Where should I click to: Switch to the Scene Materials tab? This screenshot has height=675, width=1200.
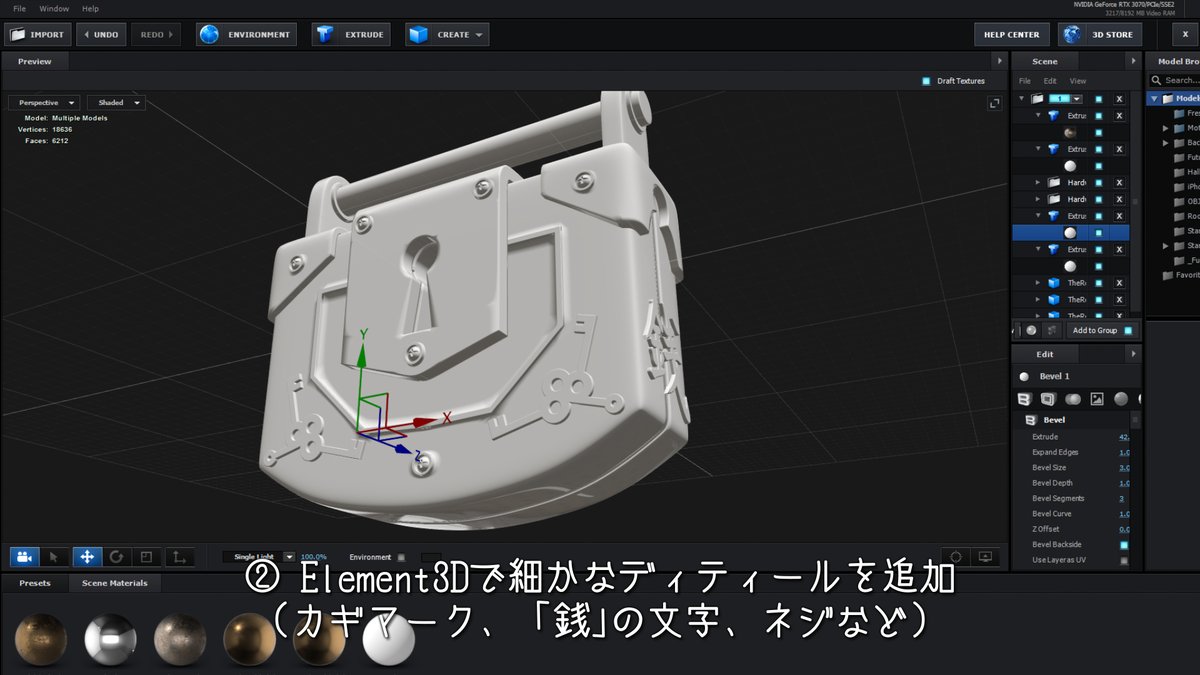[x=114, y=583]
